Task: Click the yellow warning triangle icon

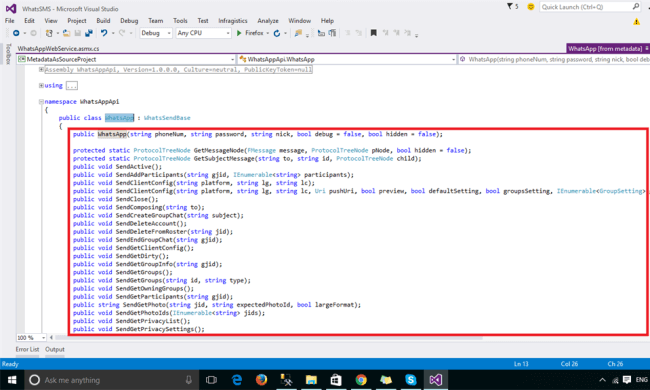Action: pyautogui.click(x=636, y=22)
